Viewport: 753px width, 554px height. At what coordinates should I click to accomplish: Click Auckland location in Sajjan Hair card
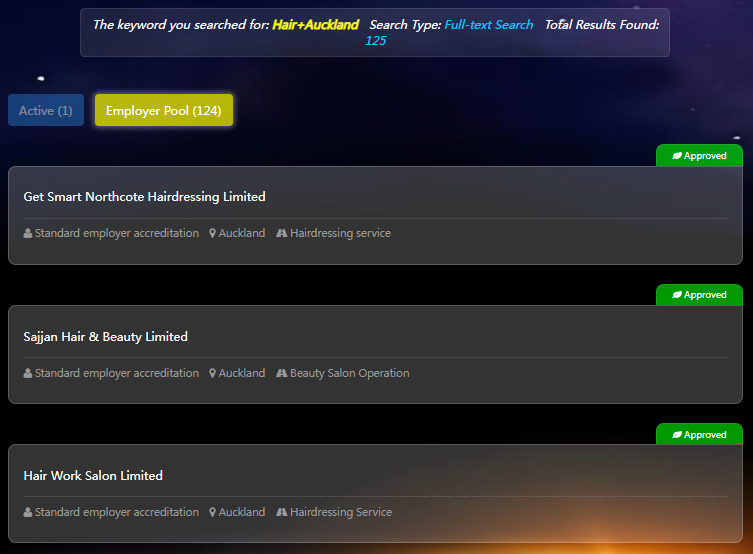[x=242, y=373]
